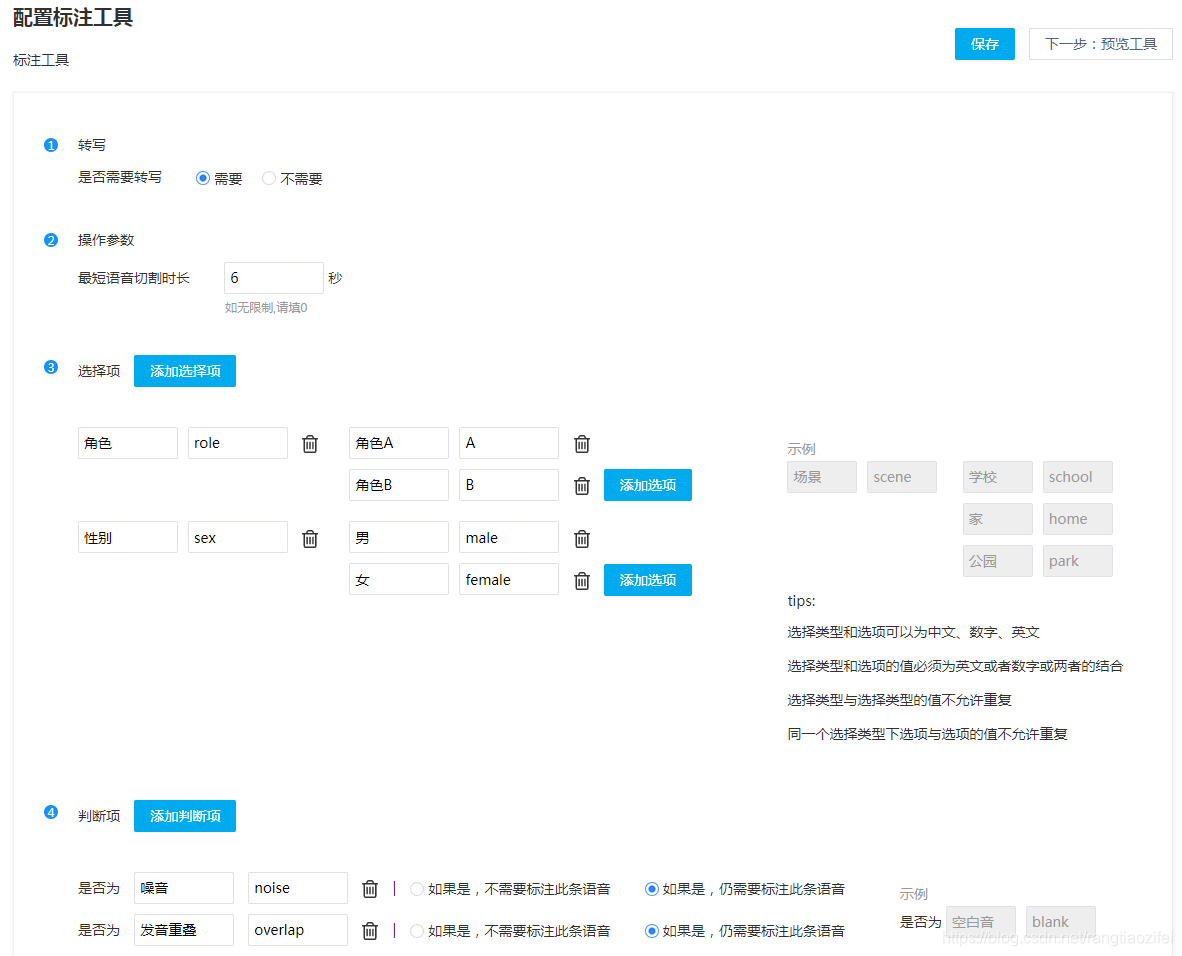The image size is (1182, 956).
Task: Click the 选择类型与选择类型的值不允许重复 tip
Action: tap(899, 700)
